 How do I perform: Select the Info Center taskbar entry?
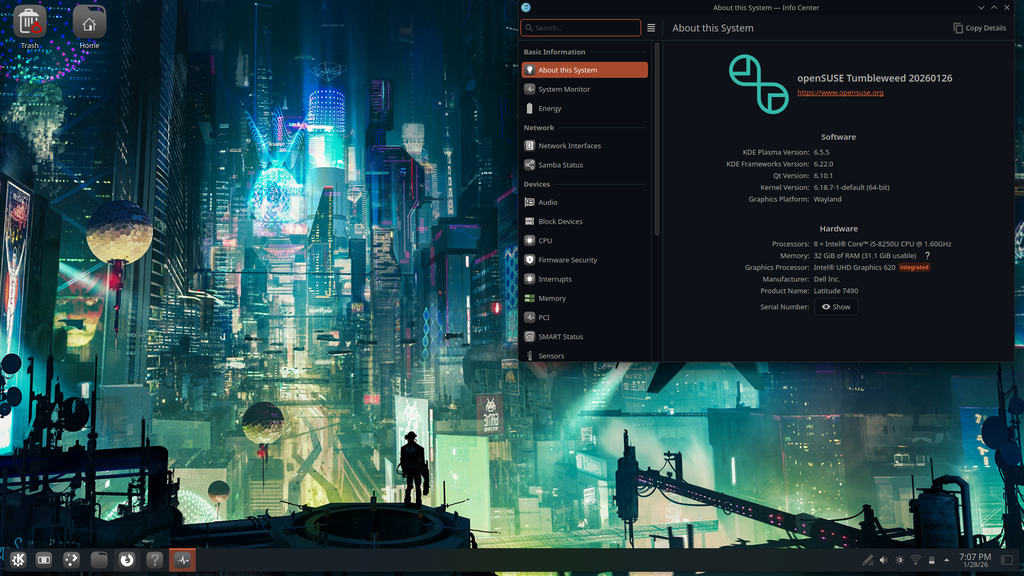(182, 560)
